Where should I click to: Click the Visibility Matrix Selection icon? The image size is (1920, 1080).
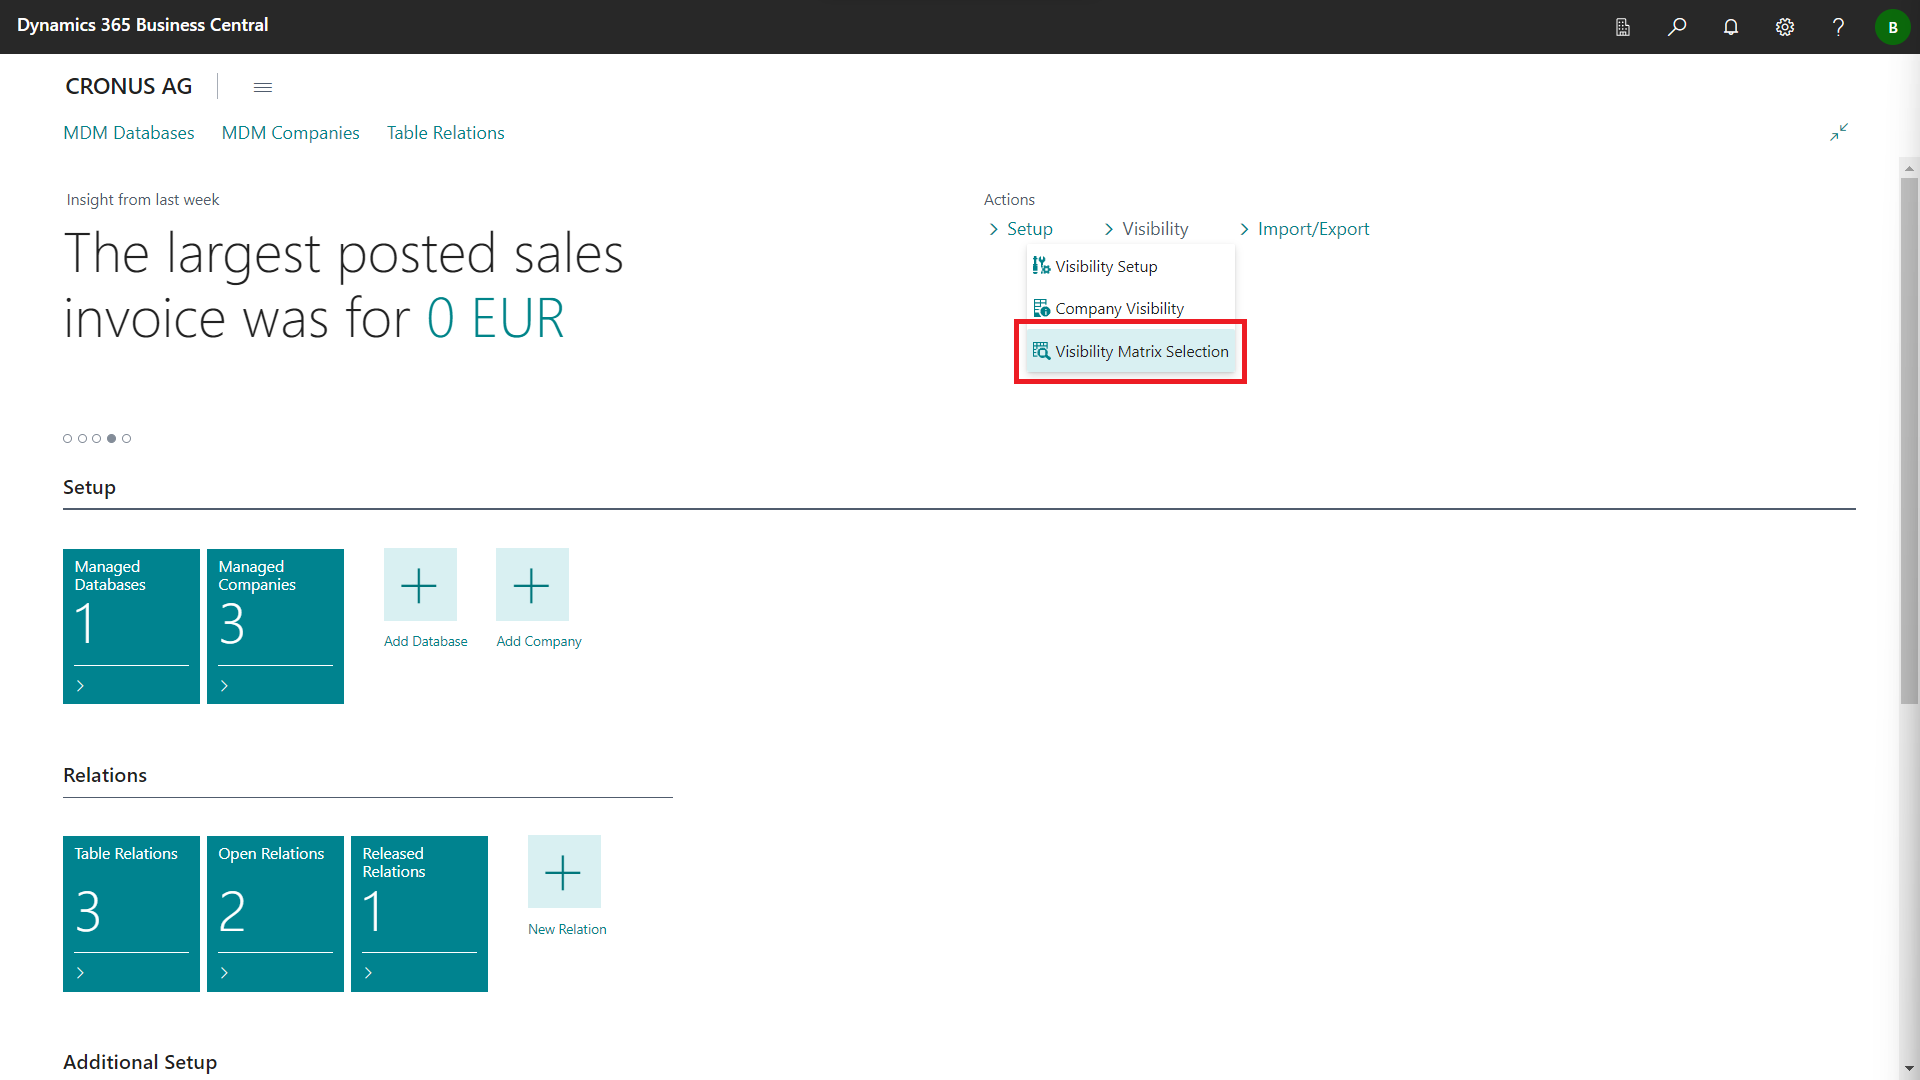pyautogui.click(x=1041, y=351)
